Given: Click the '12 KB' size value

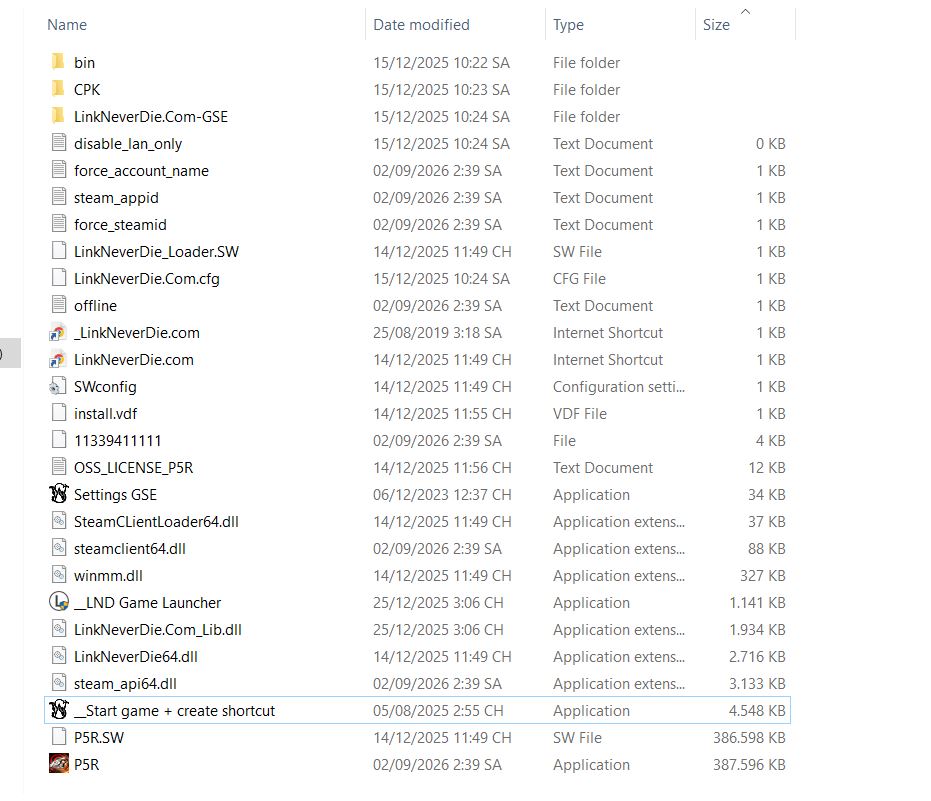Looking at the screenshot, I should pyautogui.click(x=767, y=468).
